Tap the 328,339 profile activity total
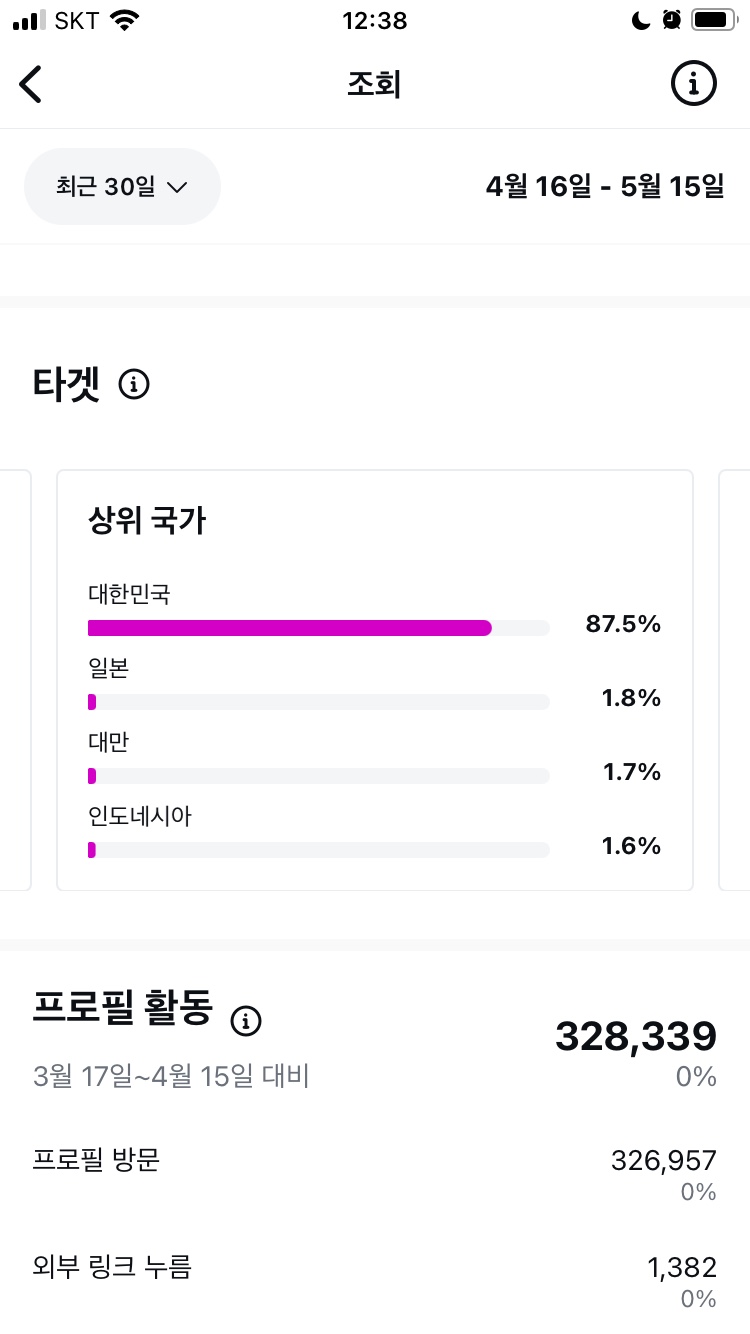Image resolution: width=750 pixels, height=1334 pixels. point(636,1037)
